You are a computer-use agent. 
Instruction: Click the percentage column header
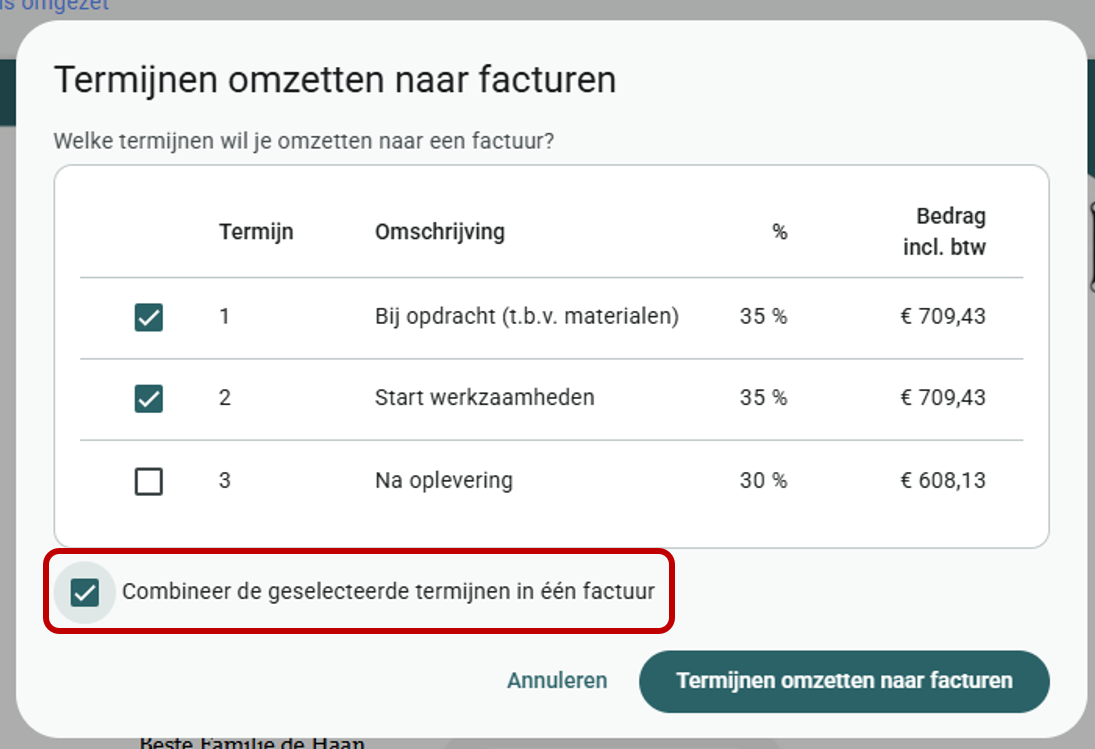tap(780, 232)
